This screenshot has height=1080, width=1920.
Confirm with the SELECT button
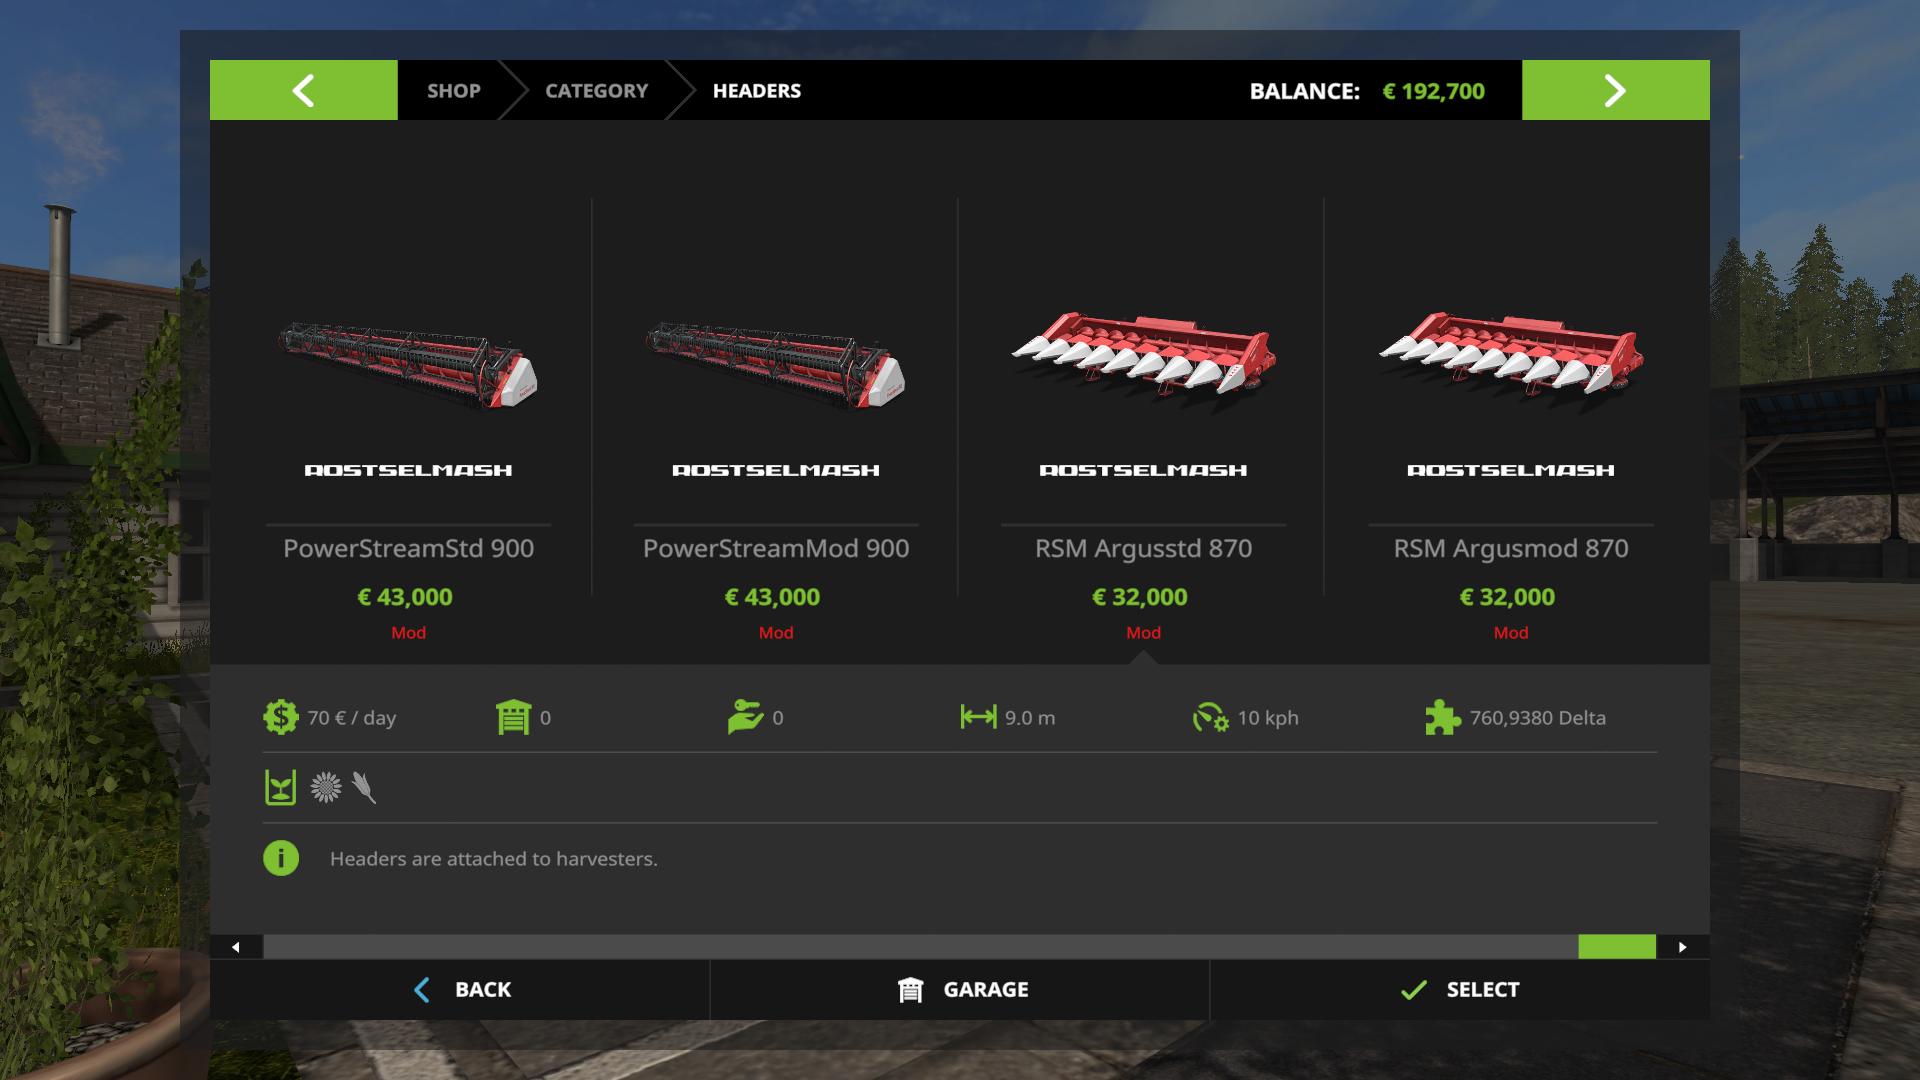pyautogui.click(x=1460, y=989)
